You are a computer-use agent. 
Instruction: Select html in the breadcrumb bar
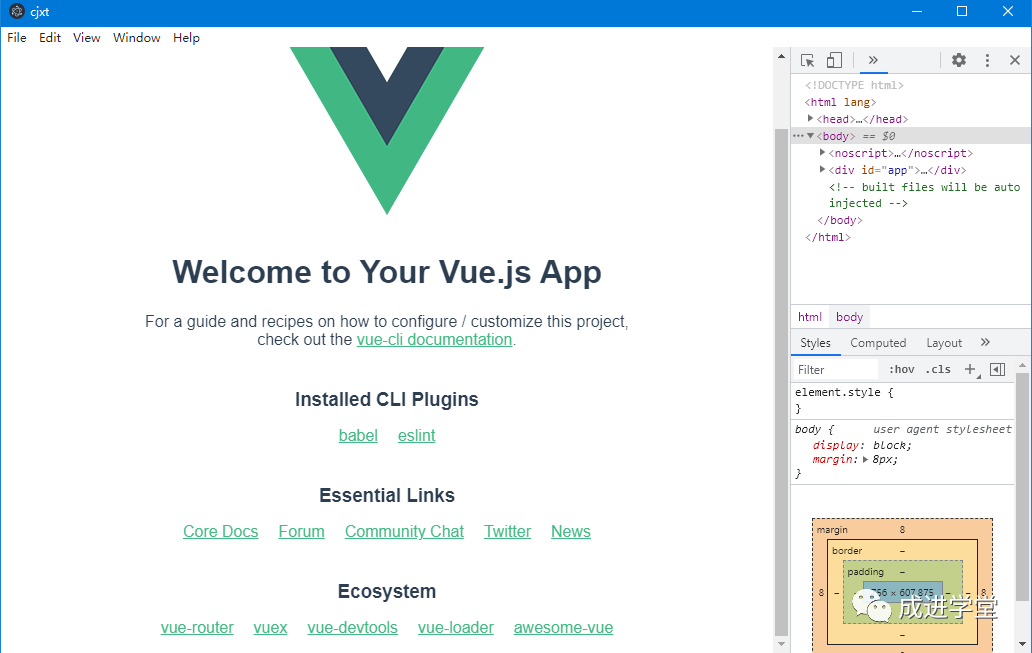(x=810, y=317)
